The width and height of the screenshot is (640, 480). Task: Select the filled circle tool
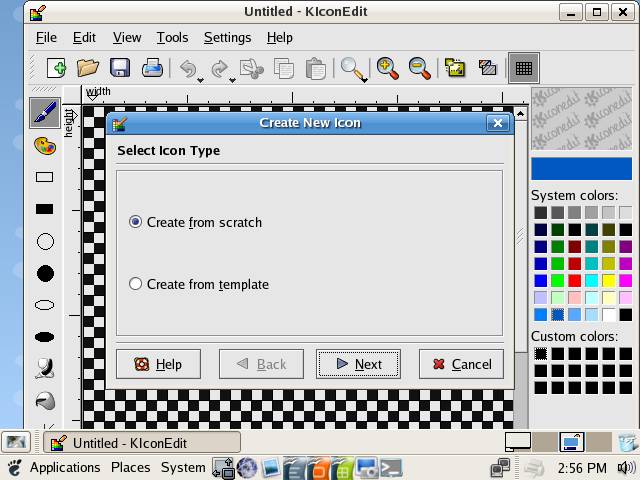[x=44, y=273]
